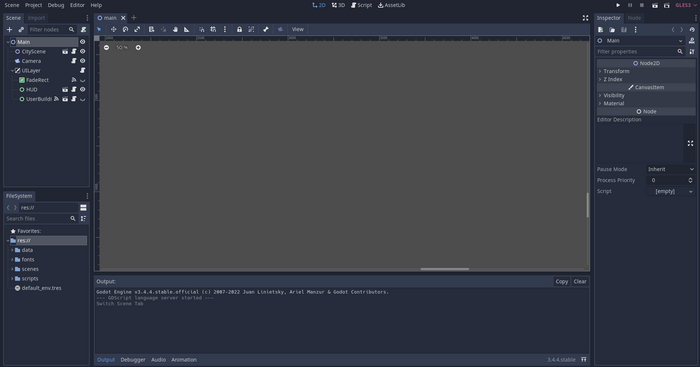Show the hidden FadeRect node
Screen dimensions: 700x367
83,80
